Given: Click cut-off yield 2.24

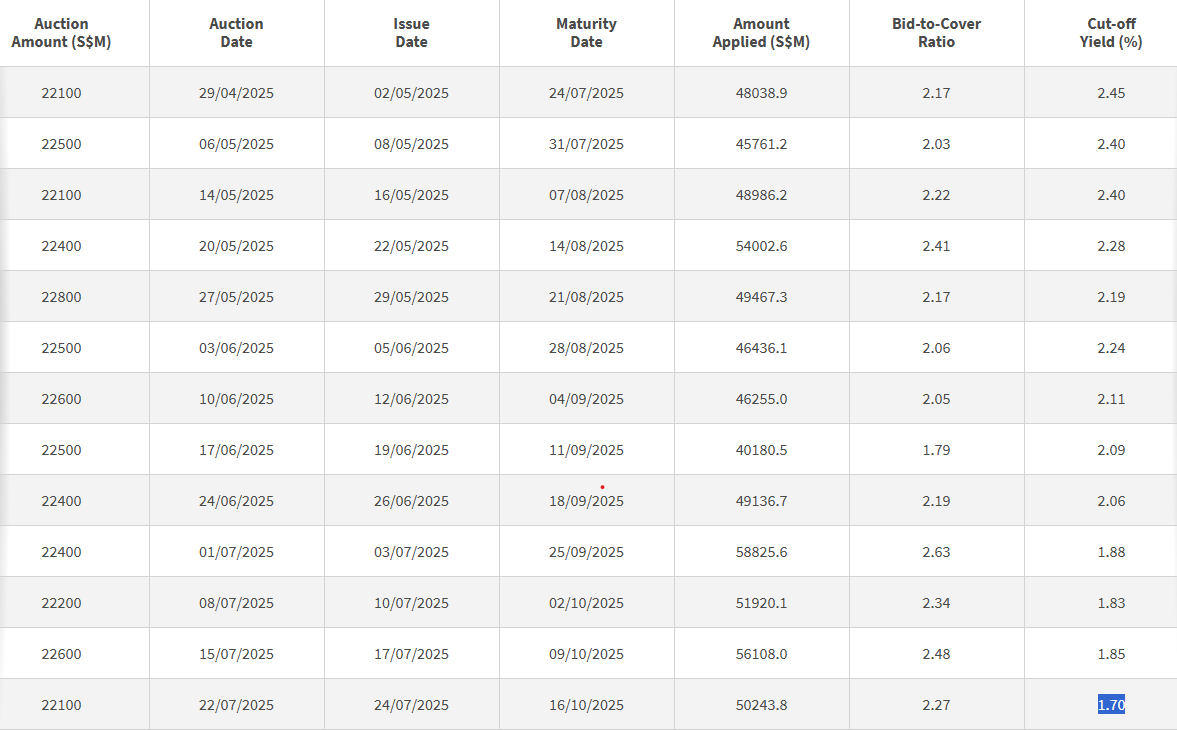Looking at the screenshot, I should 1111,348.
